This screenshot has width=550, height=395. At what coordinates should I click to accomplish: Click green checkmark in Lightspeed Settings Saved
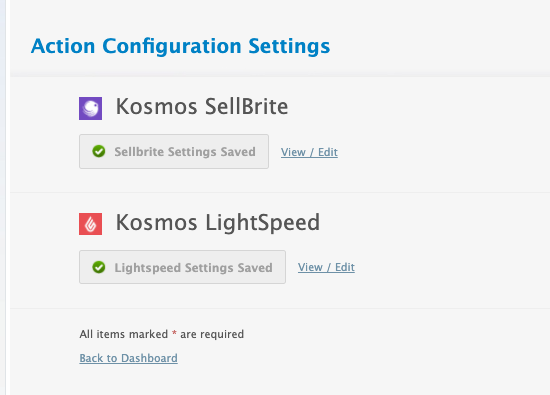99,267
